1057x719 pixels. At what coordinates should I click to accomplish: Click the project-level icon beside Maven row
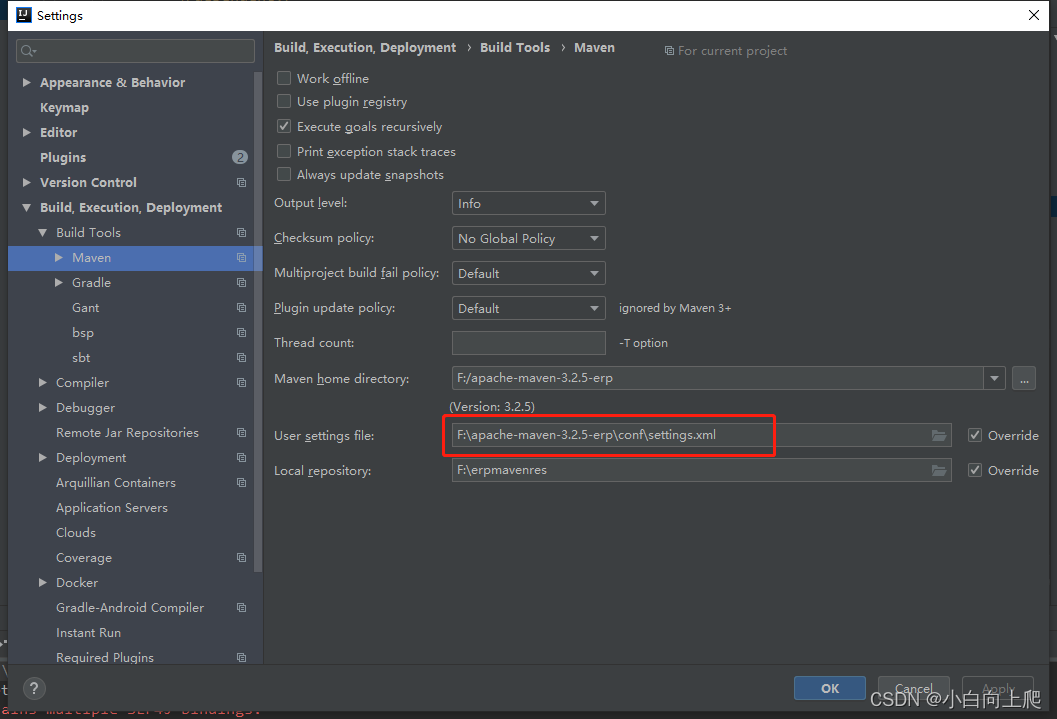[x=241, y=257]
